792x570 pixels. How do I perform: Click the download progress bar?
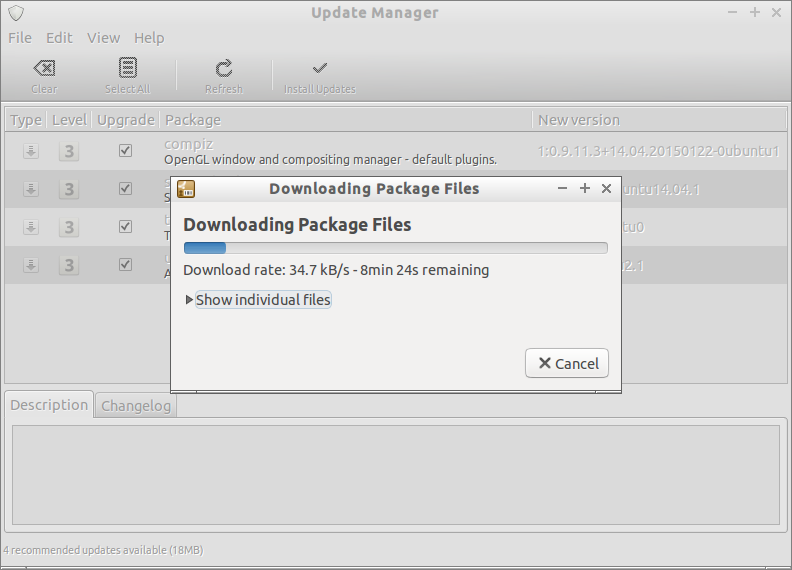coord(395,248)
